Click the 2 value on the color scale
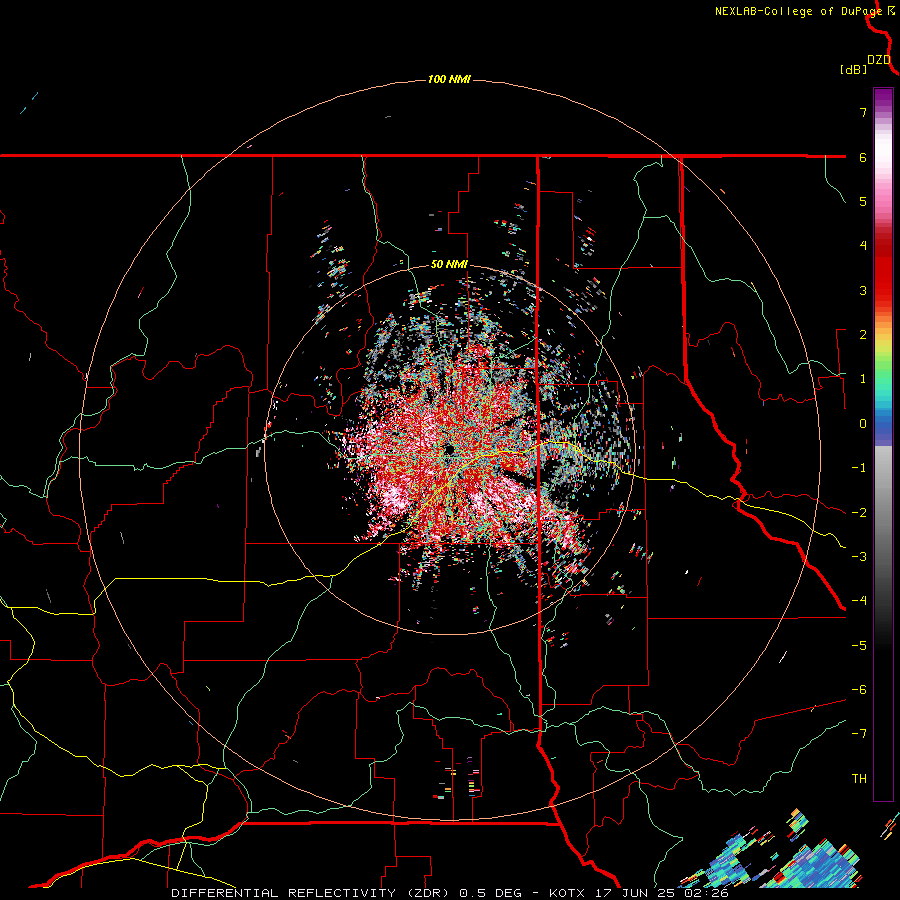 click(863, 335)
